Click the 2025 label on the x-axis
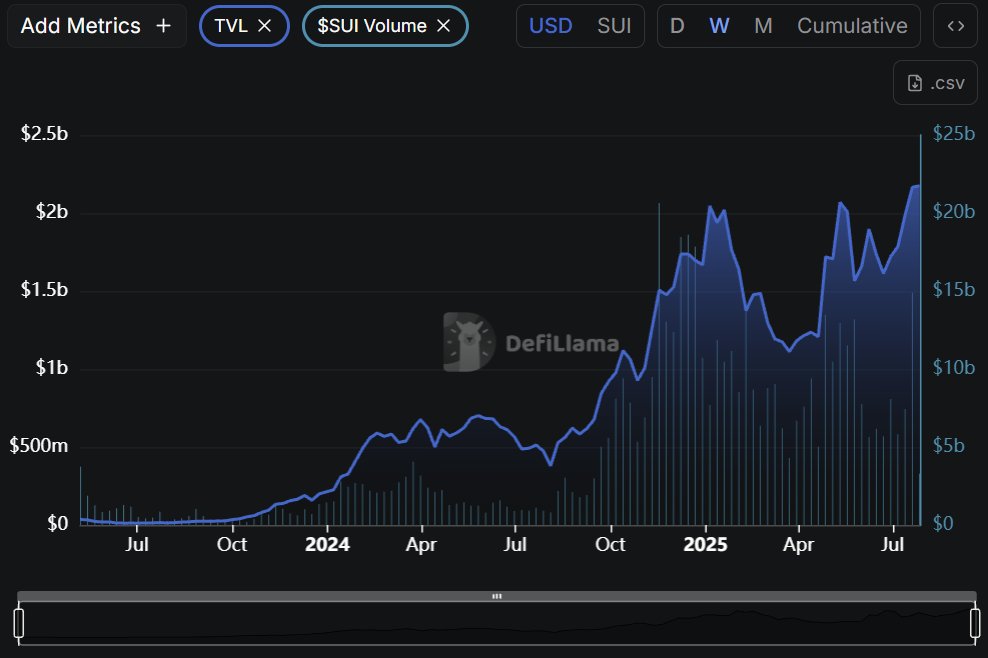The image size is (988, 658). click(x=705, y=545)
